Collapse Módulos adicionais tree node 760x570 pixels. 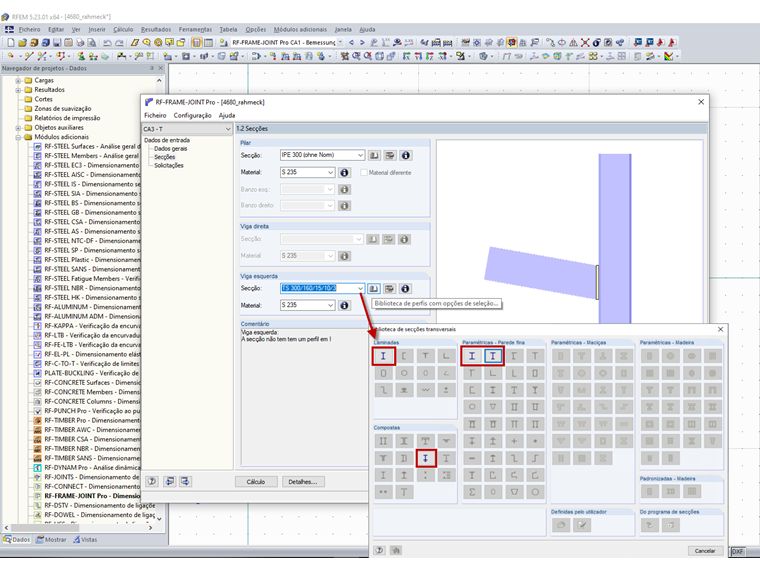pos(18,137)
